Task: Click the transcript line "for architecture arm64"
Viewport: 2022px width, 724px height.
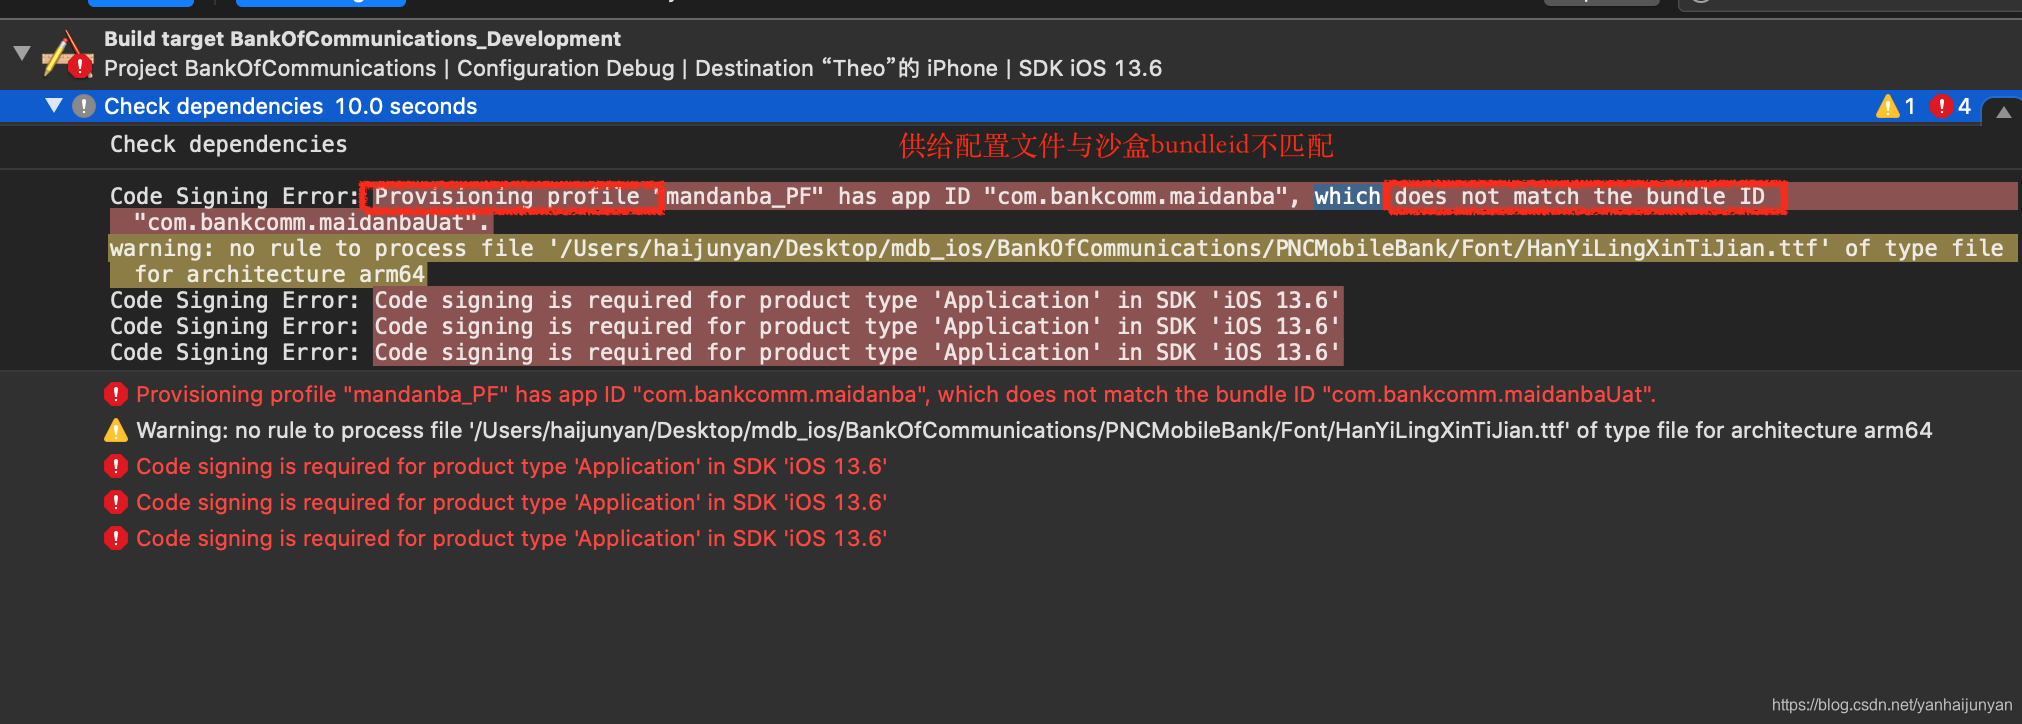Action: 280,274
